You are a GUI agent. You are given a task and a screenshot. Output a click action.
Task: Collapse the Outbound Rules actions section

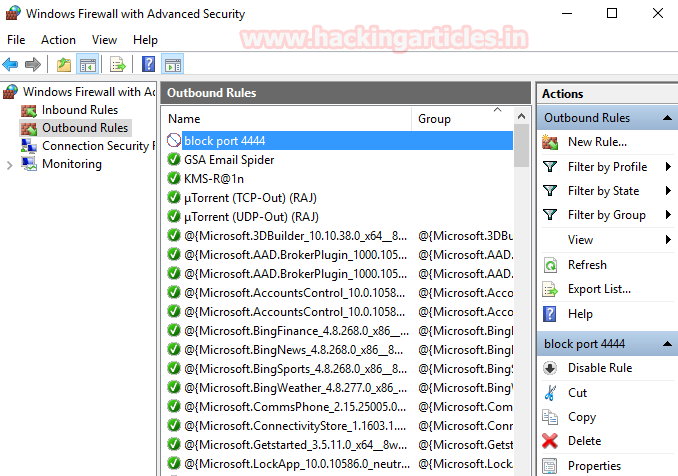[x=667, y=118]
